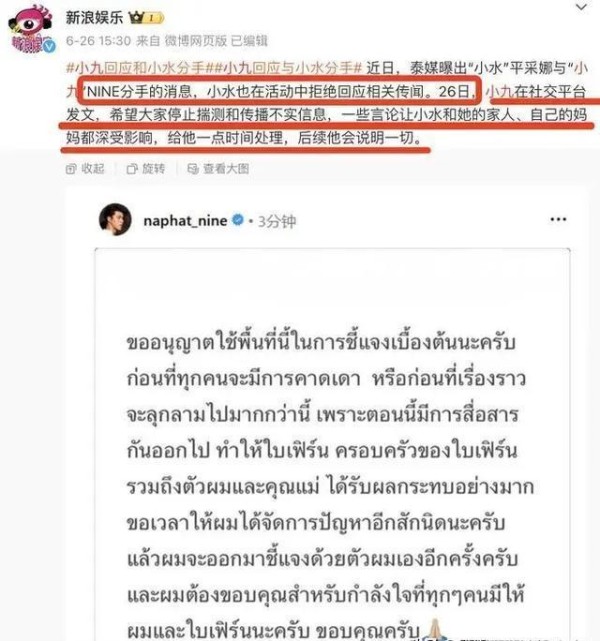Viewport: 600px width, 641px height.
Task: Collapse the image with 收起
Action: pyautogui.click(x=85, y=168)
